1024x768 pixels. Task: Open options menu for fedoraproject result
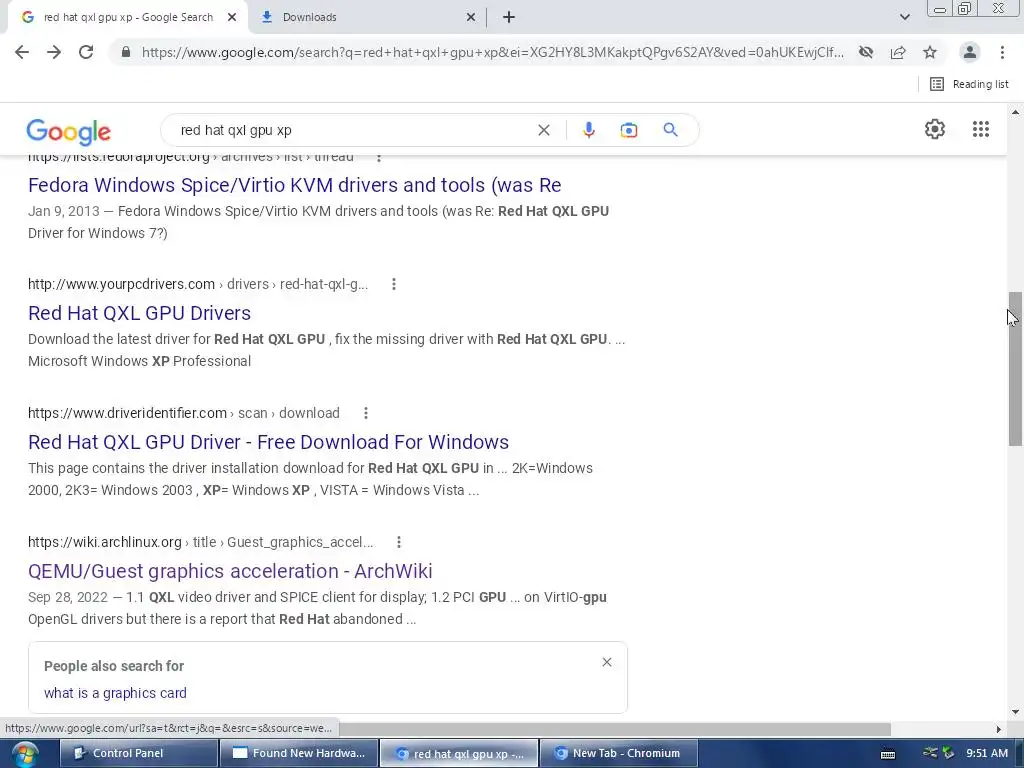[x=379, y=157]
